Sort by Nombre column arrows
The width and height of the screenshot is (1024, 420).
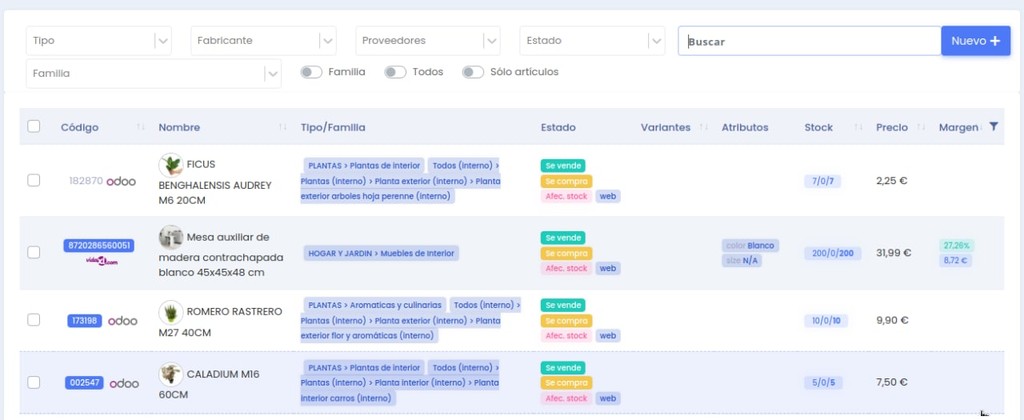tap(282, 127)
